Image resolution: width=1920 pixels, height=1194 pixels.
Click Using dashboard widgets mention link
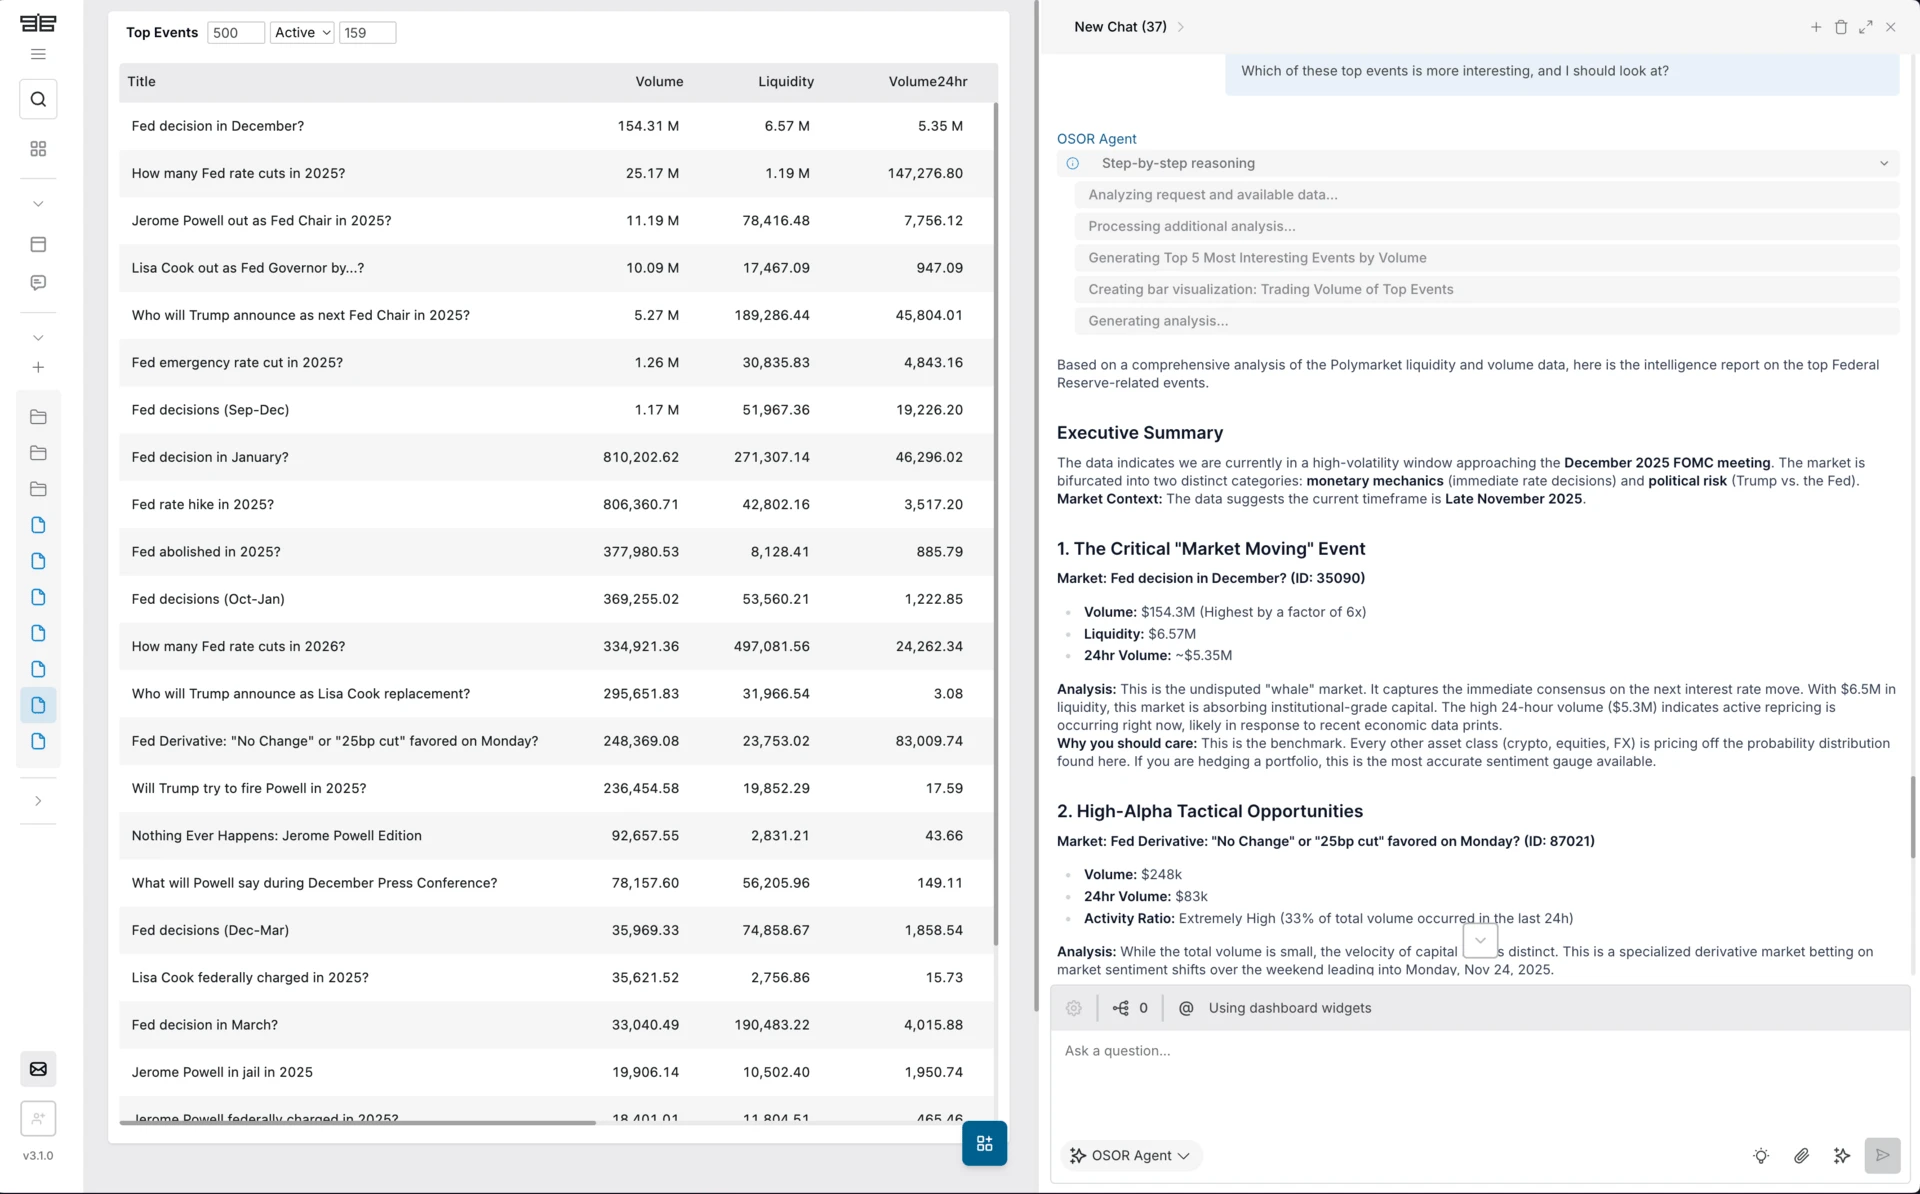click(1288, 1008)
